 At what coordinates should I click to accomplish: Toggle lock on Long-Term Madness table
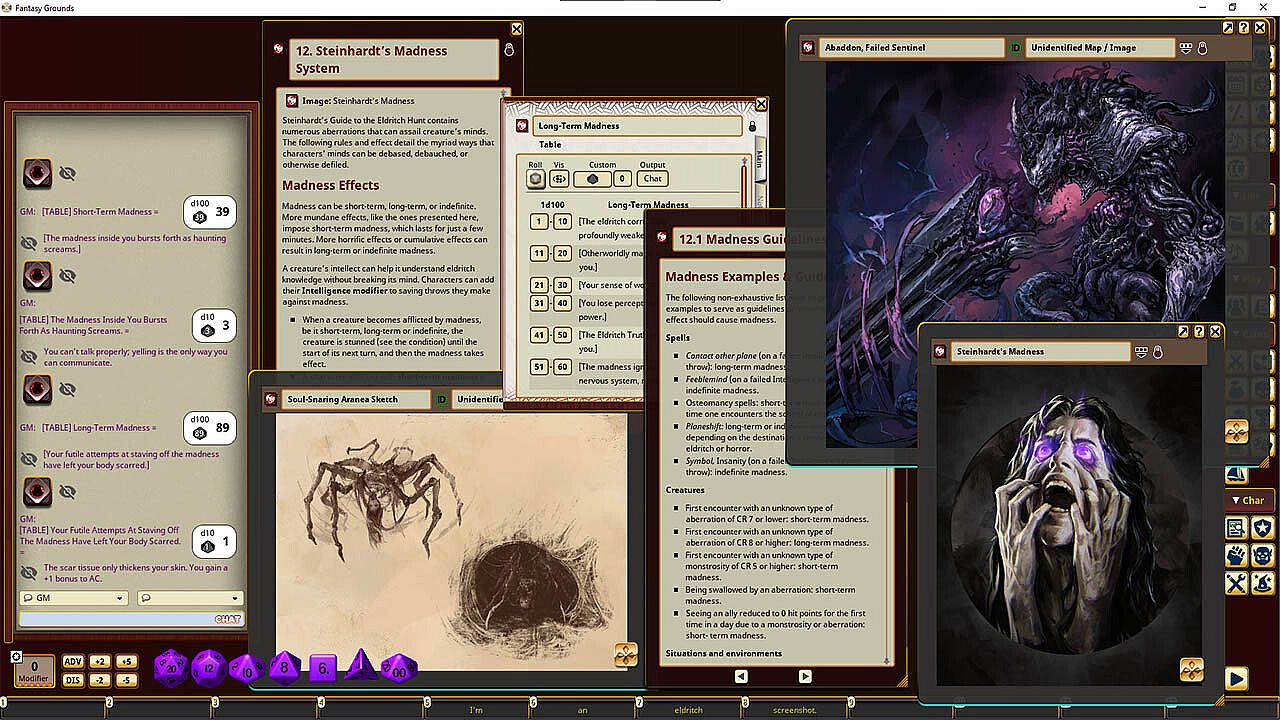pyautogui.click(x=752, y=126)
